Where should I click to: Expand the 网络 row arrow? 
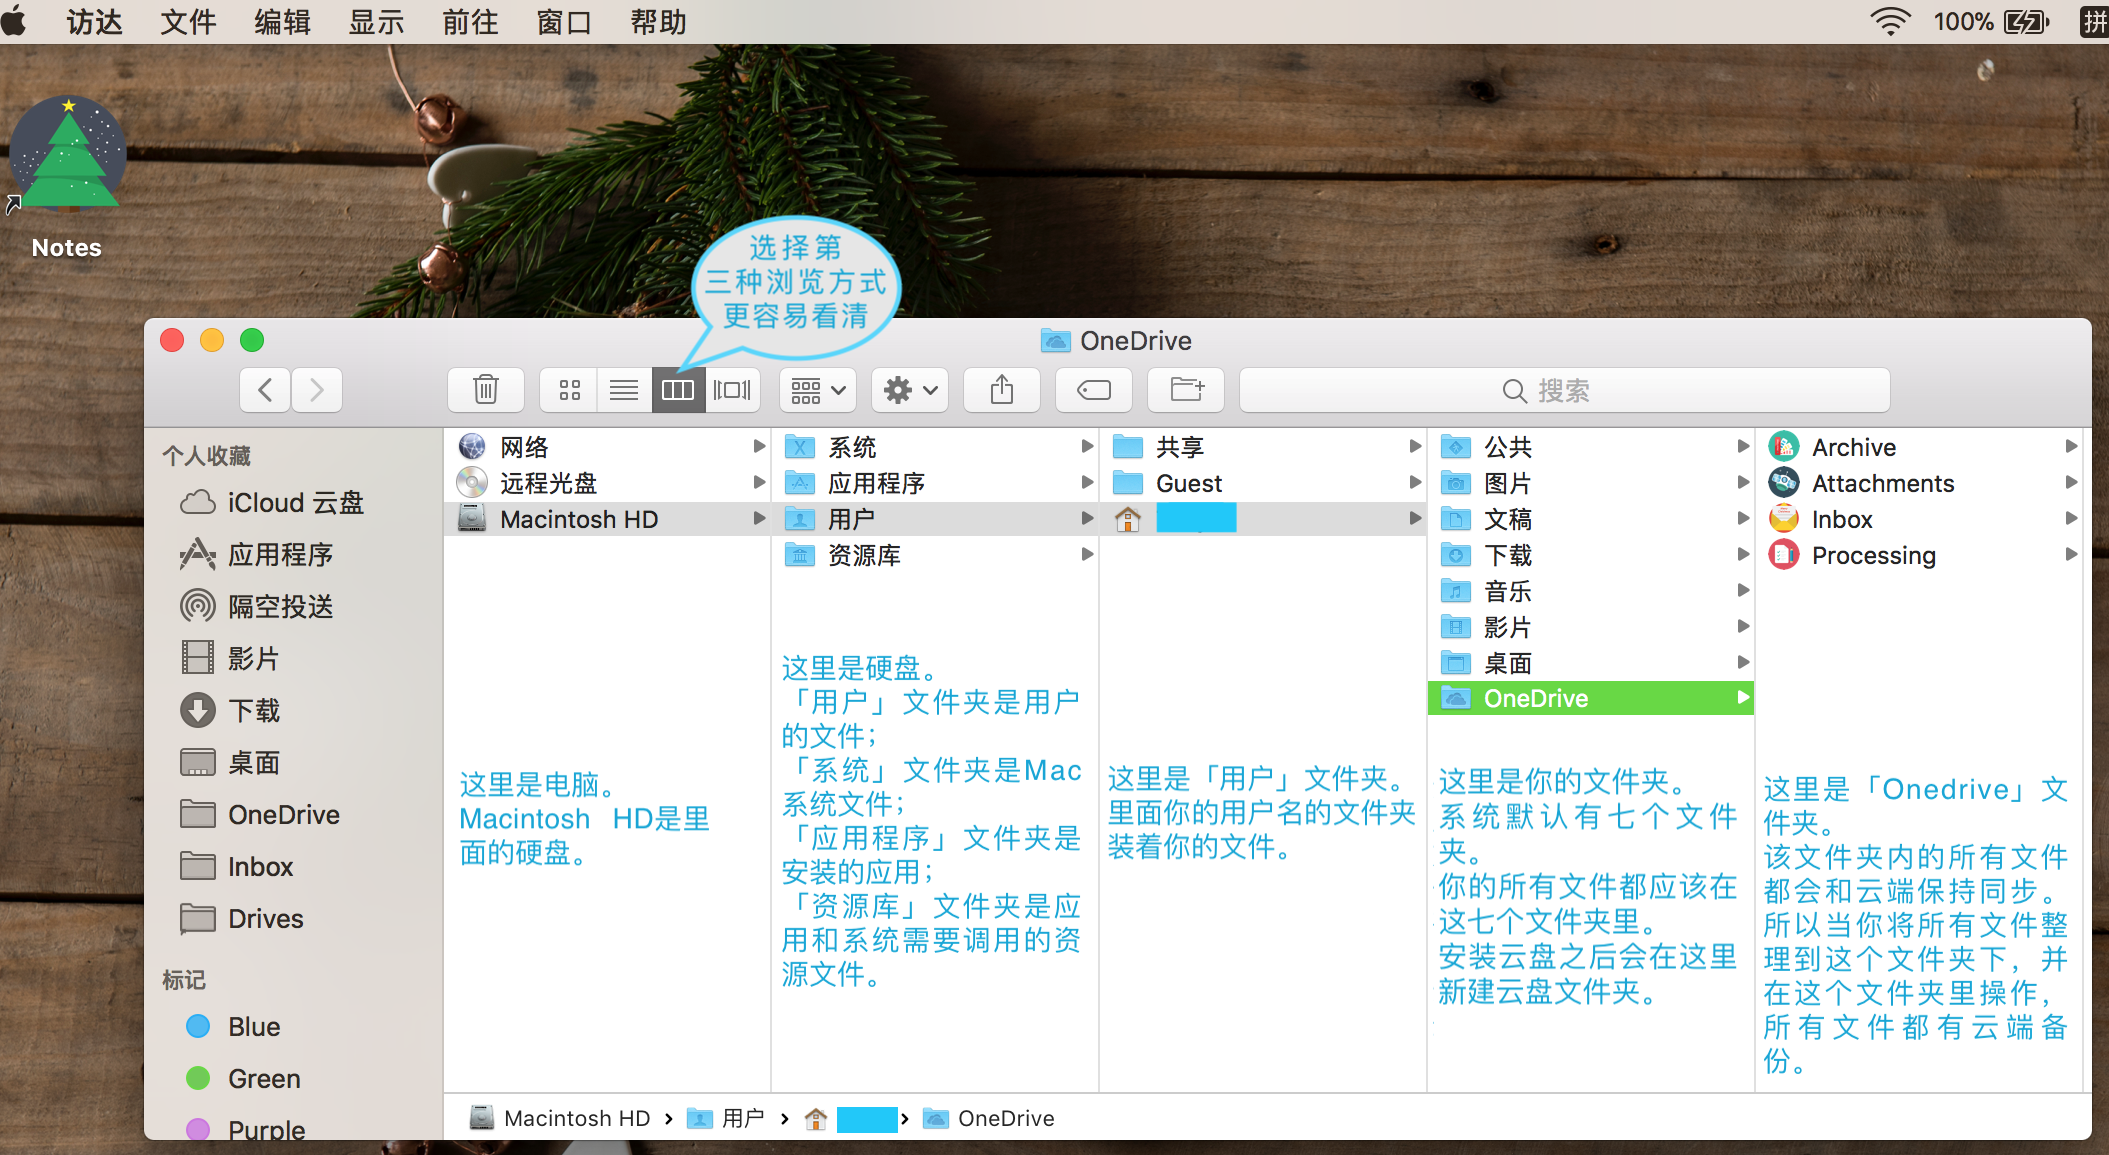point(759,447)
